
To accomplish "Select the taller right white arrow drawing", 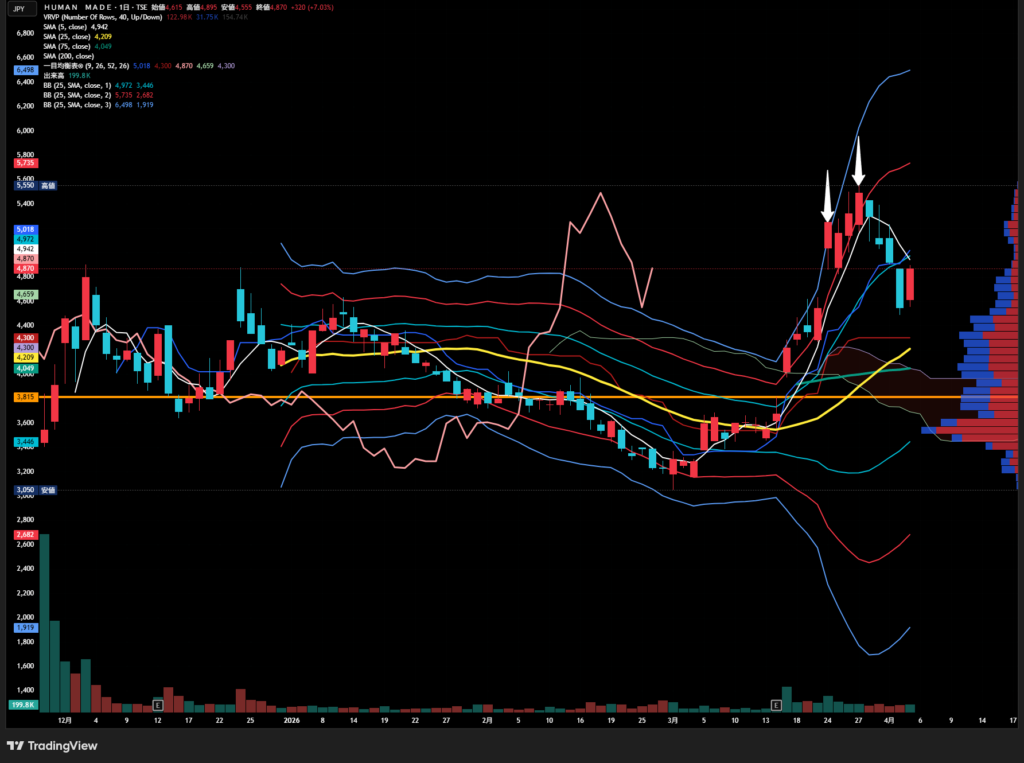I will click(858, 162).
